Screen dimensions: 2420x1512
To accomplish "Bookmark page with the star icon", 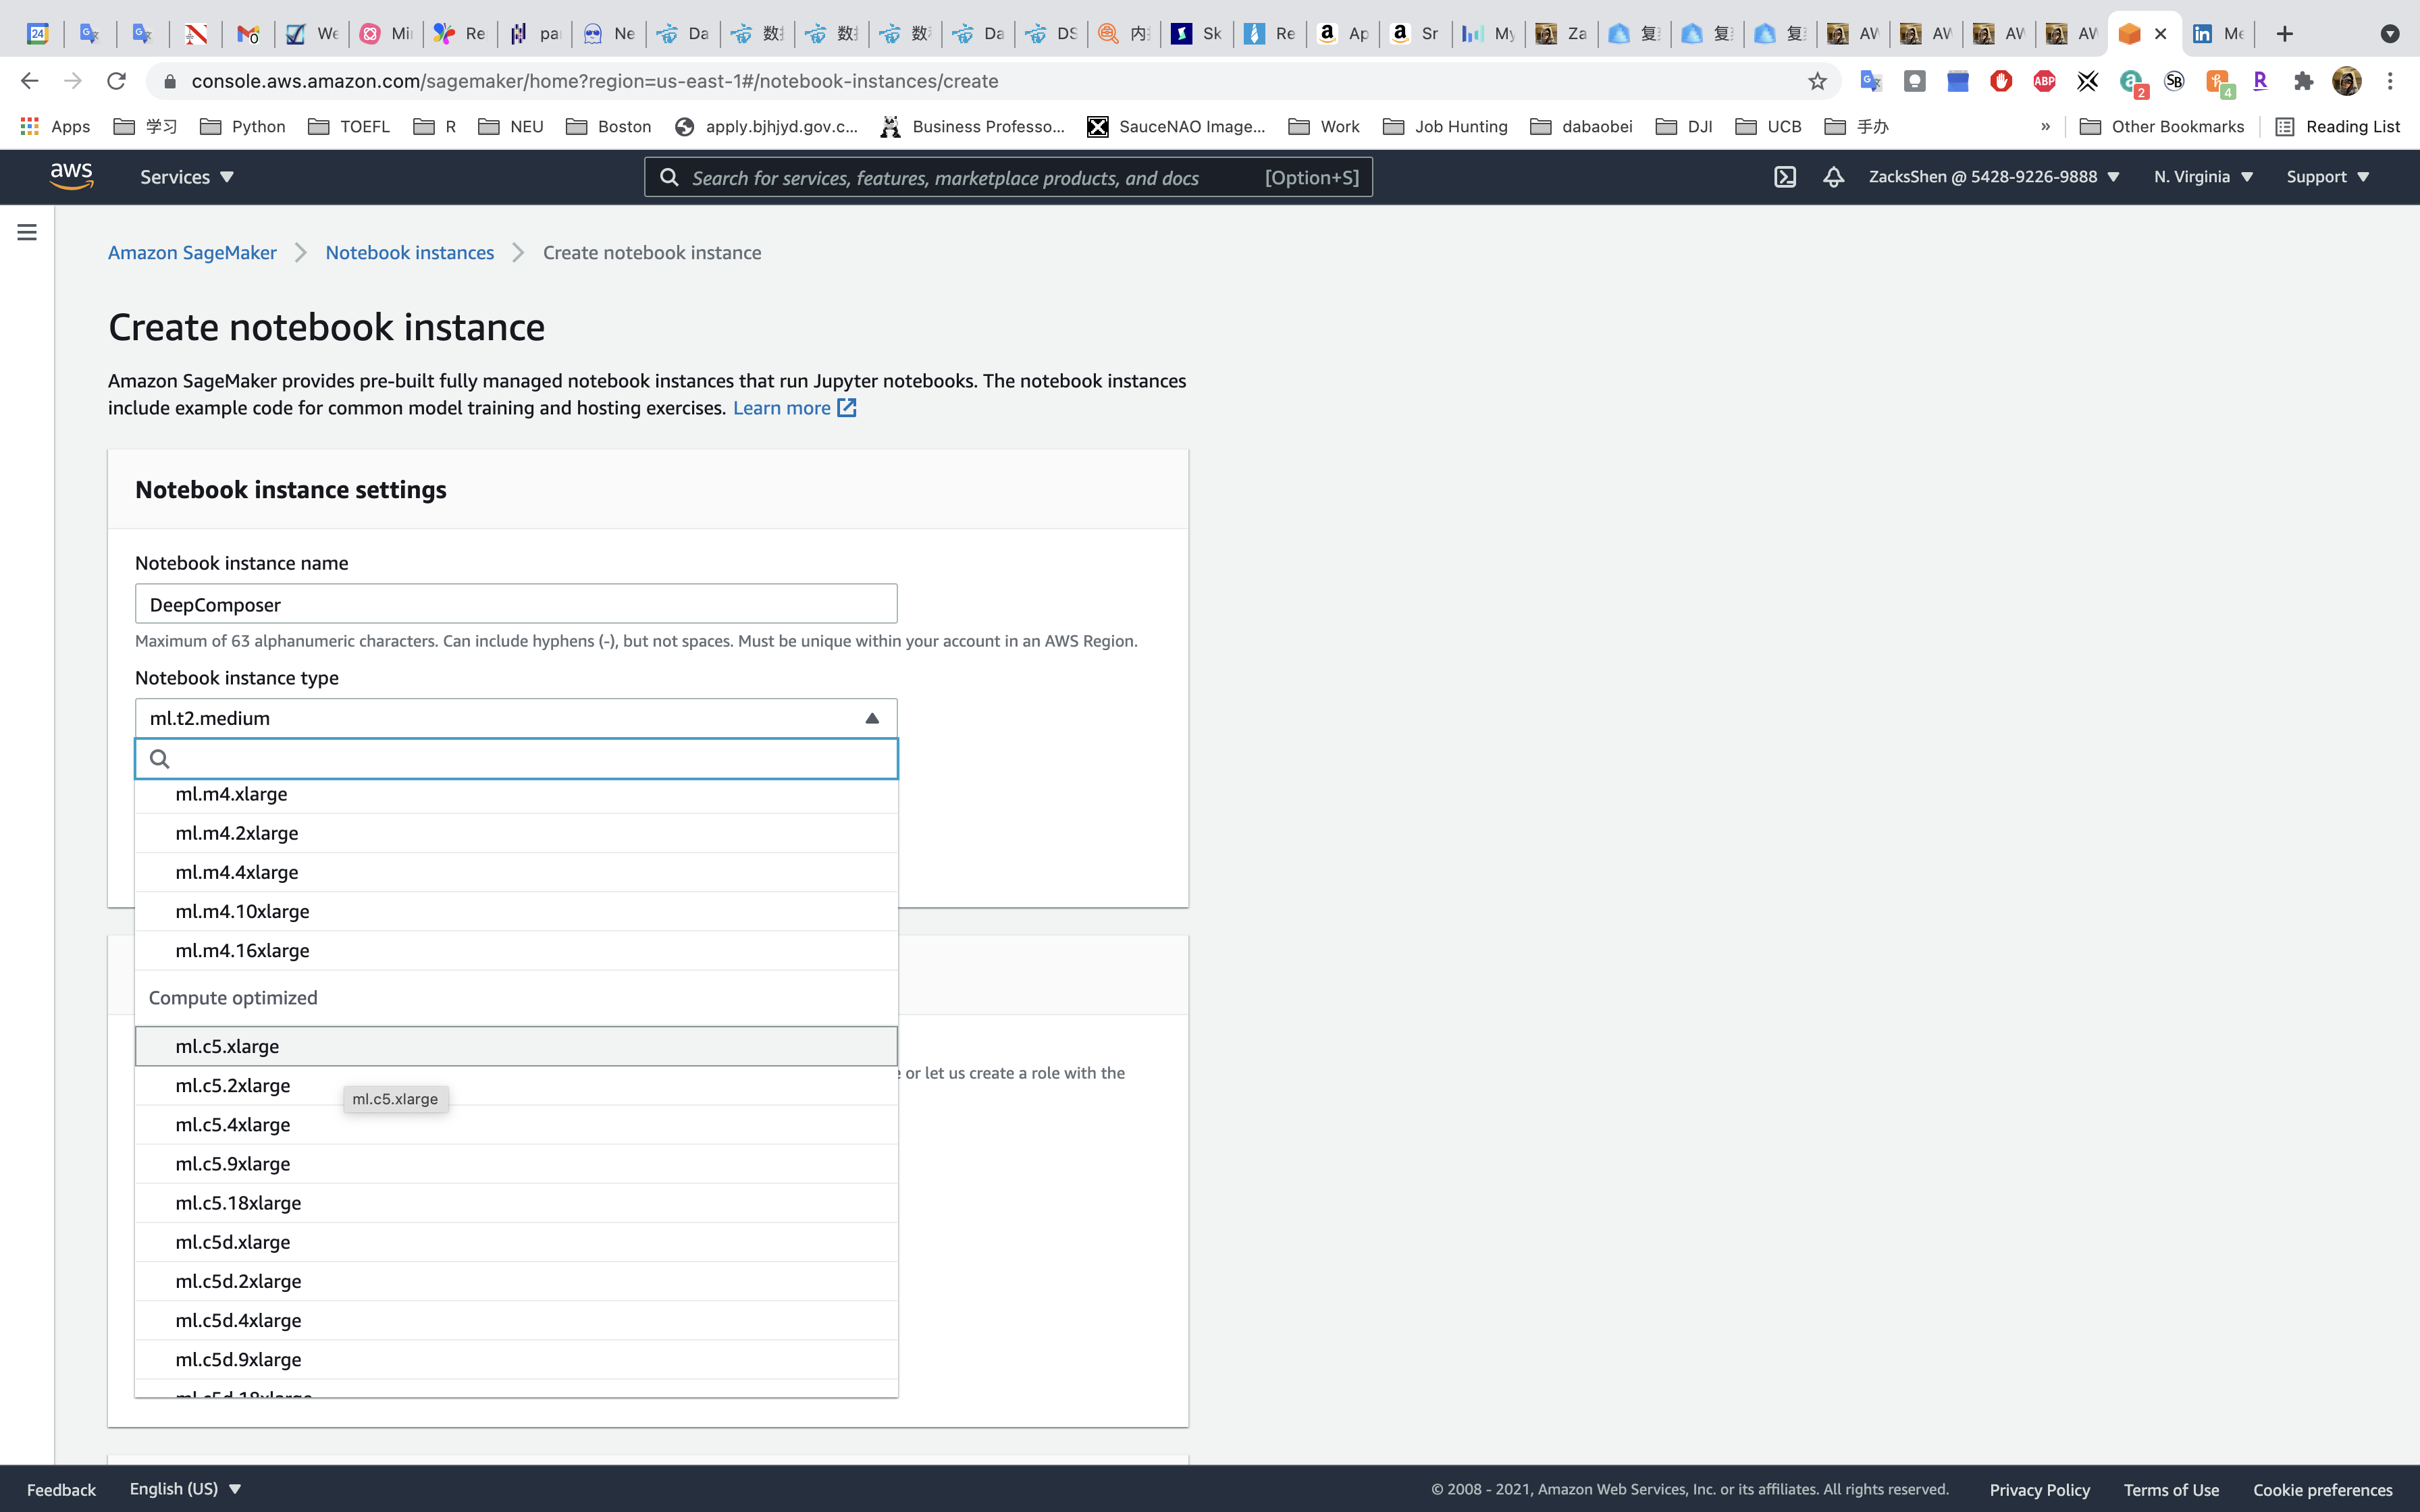I will [1817, 81].
